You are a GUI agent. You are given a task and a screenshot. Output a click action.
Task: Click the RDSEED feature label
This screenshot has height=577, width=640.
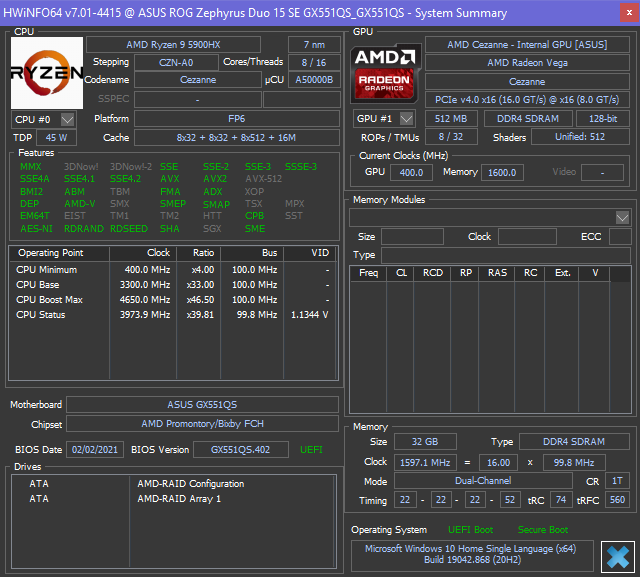tap(129, 229)
